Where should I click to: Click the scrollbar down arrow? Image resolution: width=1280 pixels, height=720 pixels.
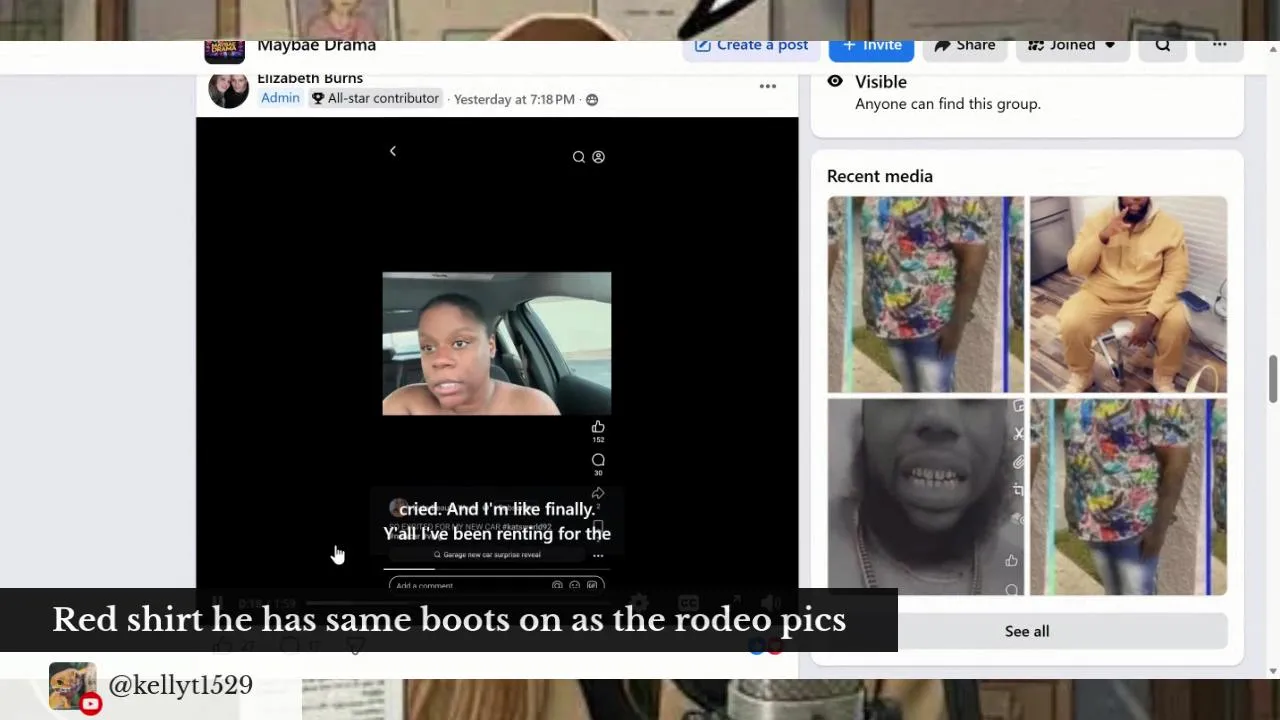point(1273,671)
